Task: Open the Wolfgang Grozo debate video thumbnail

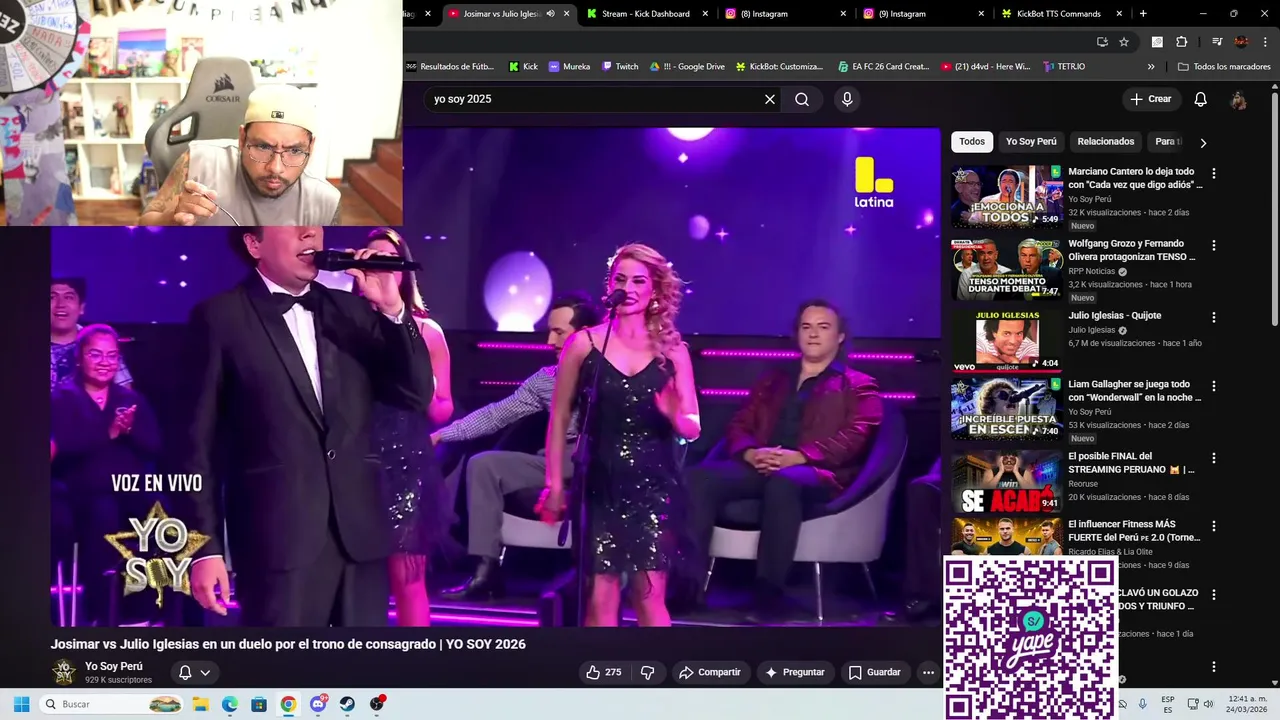Action: click(x=1006, y=269)
